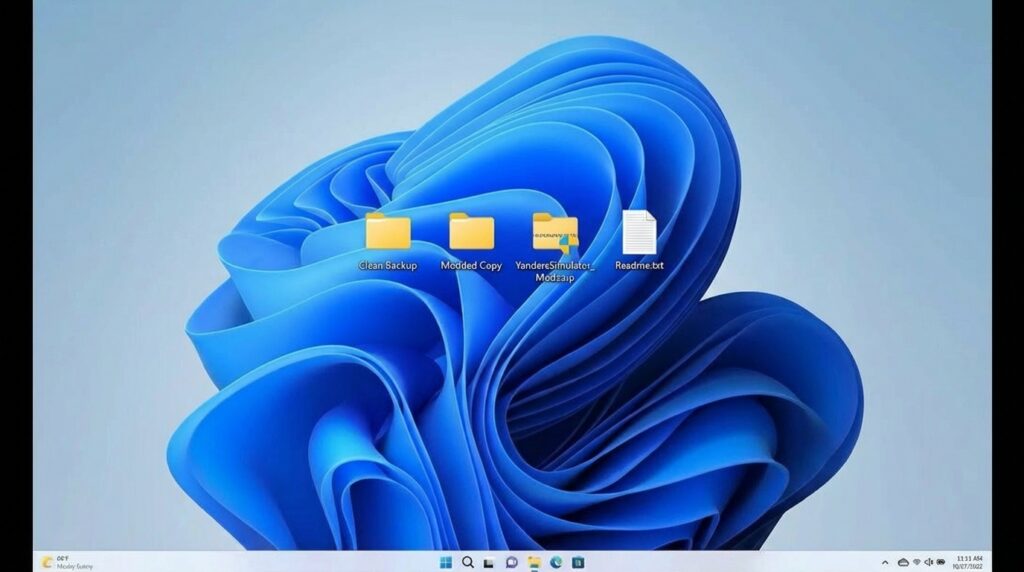
Task: Open the Windows Start menu
Action: [445, 562]
